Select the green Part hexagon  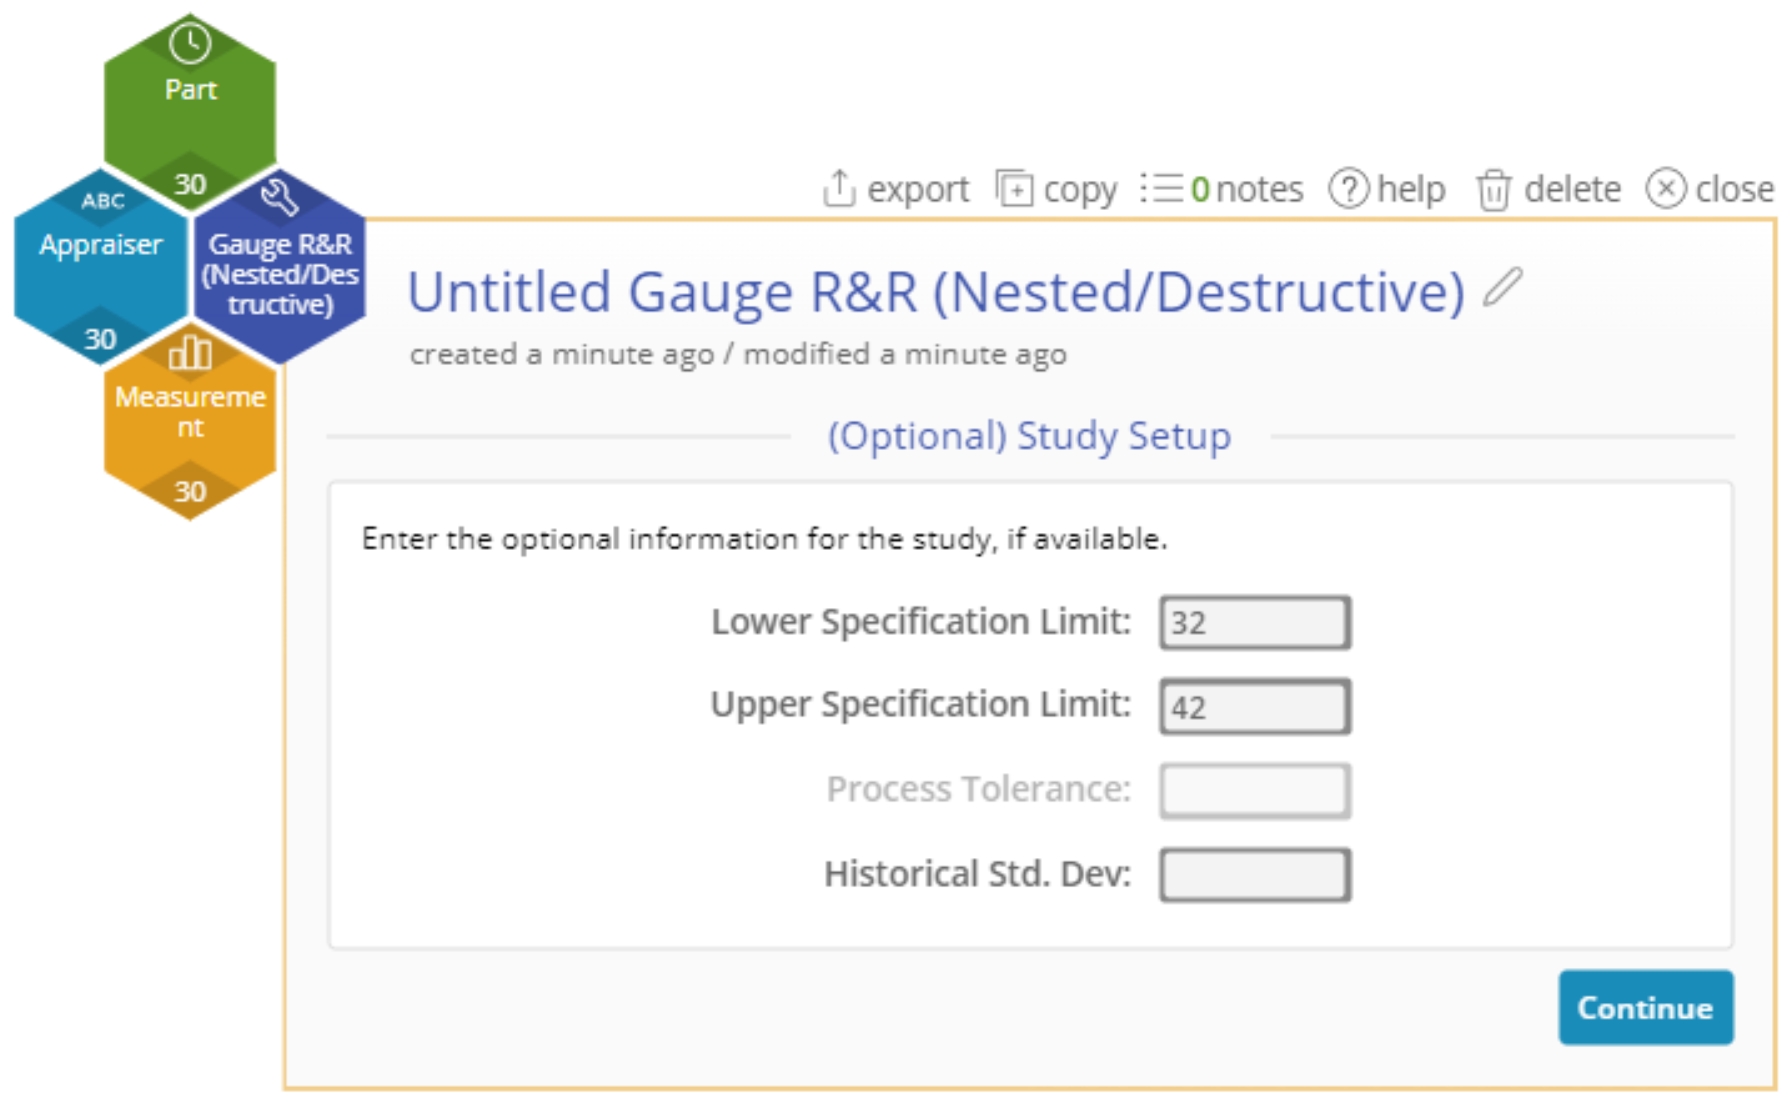(x=190, y=110)
